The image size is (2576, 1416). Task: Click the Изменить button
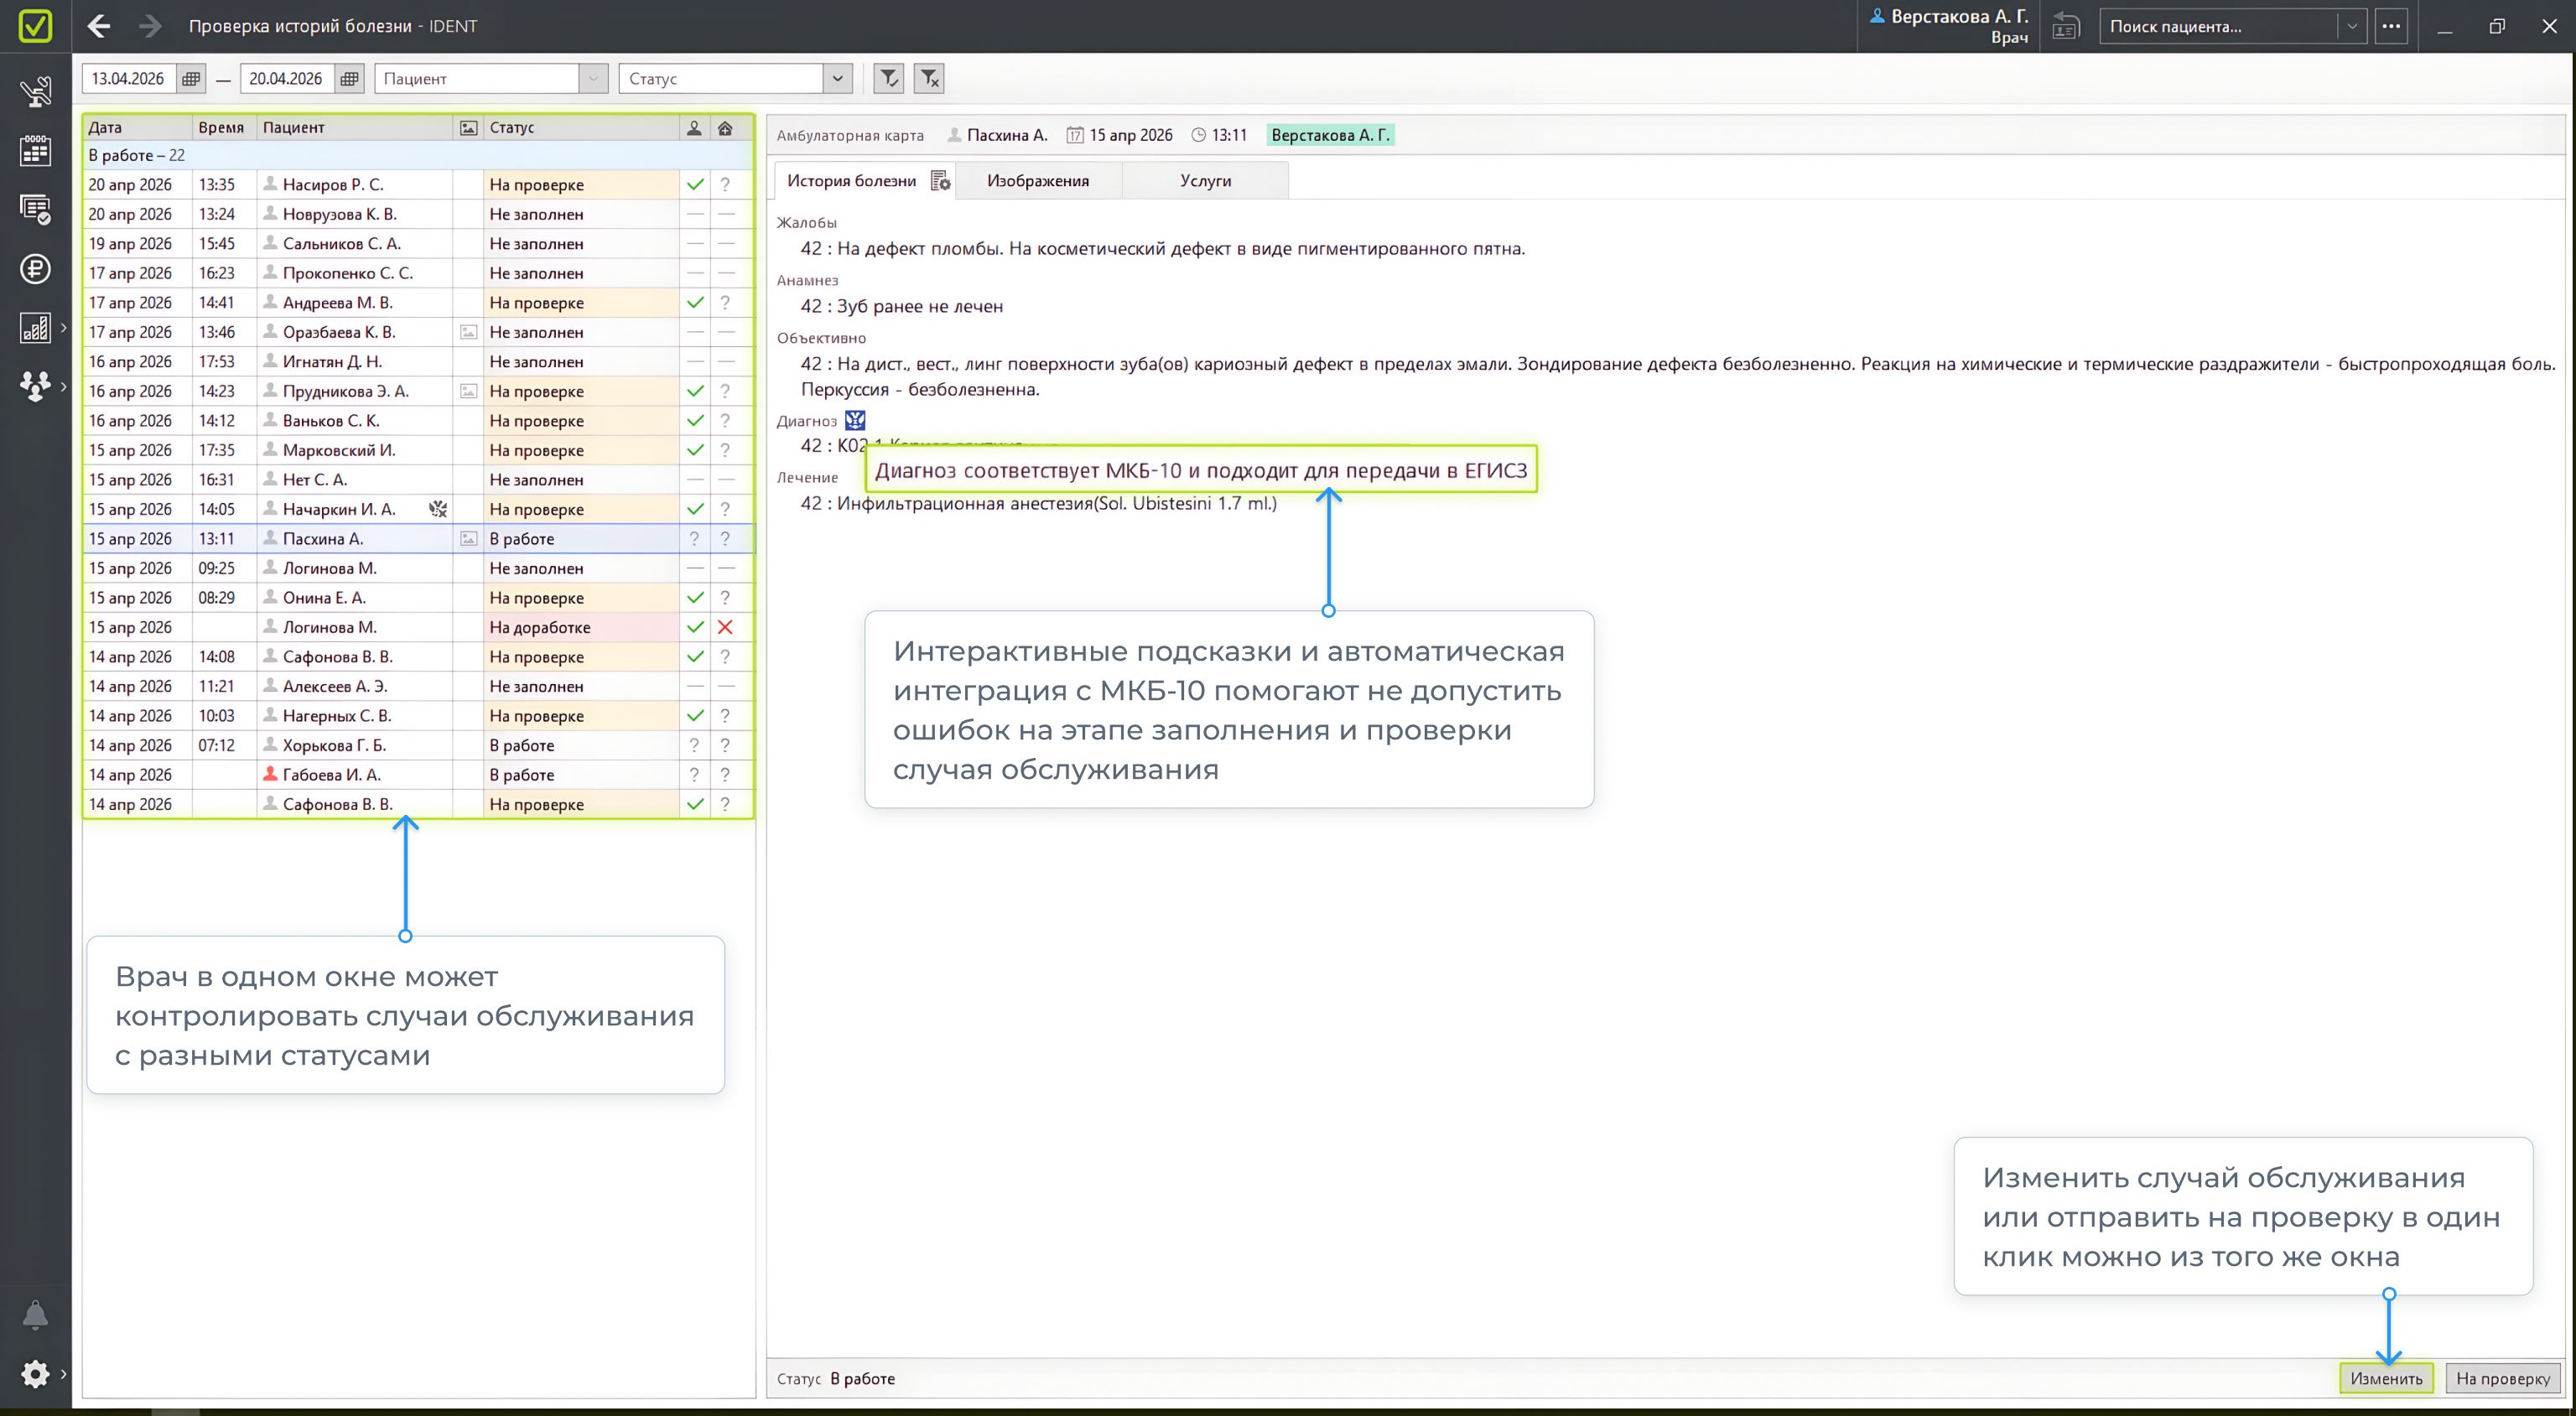coord(2386,1378)
